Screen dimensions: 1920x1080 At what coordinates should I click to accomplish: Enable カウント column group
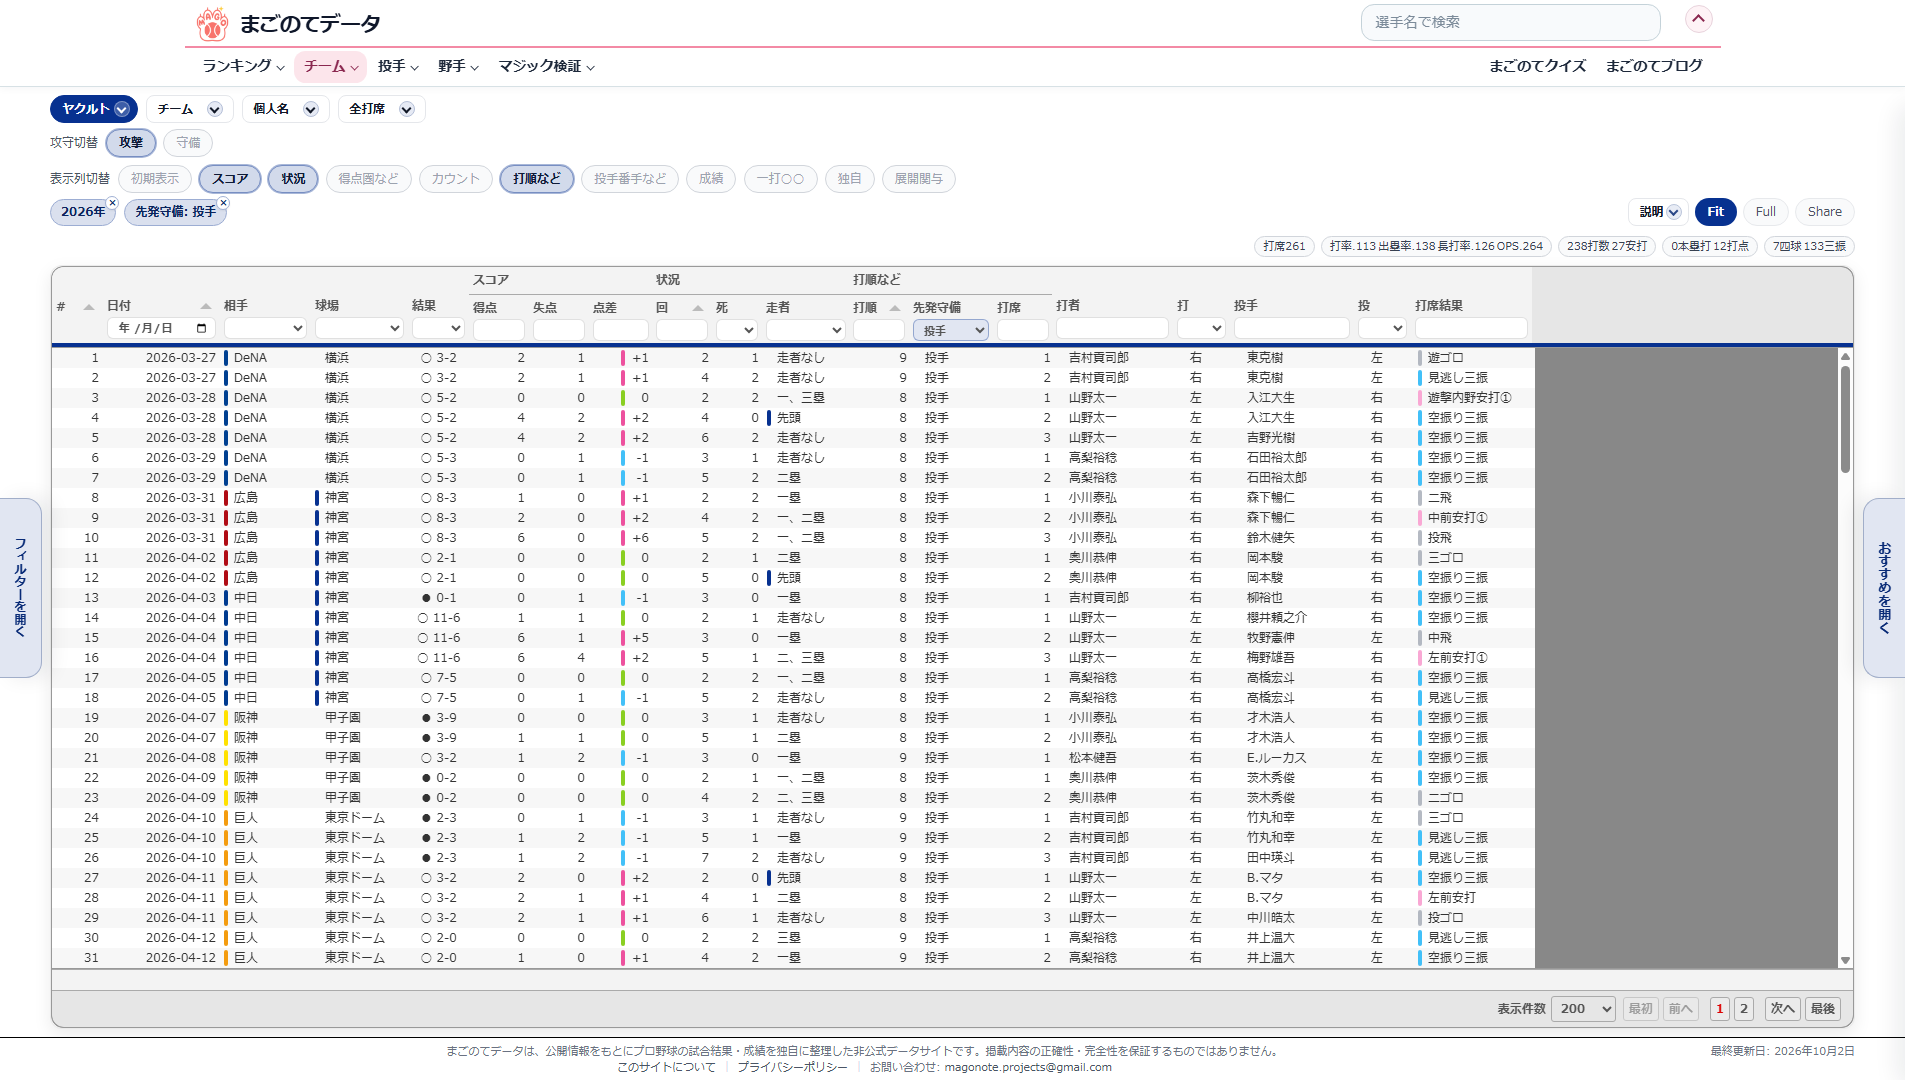click(456, 179)
